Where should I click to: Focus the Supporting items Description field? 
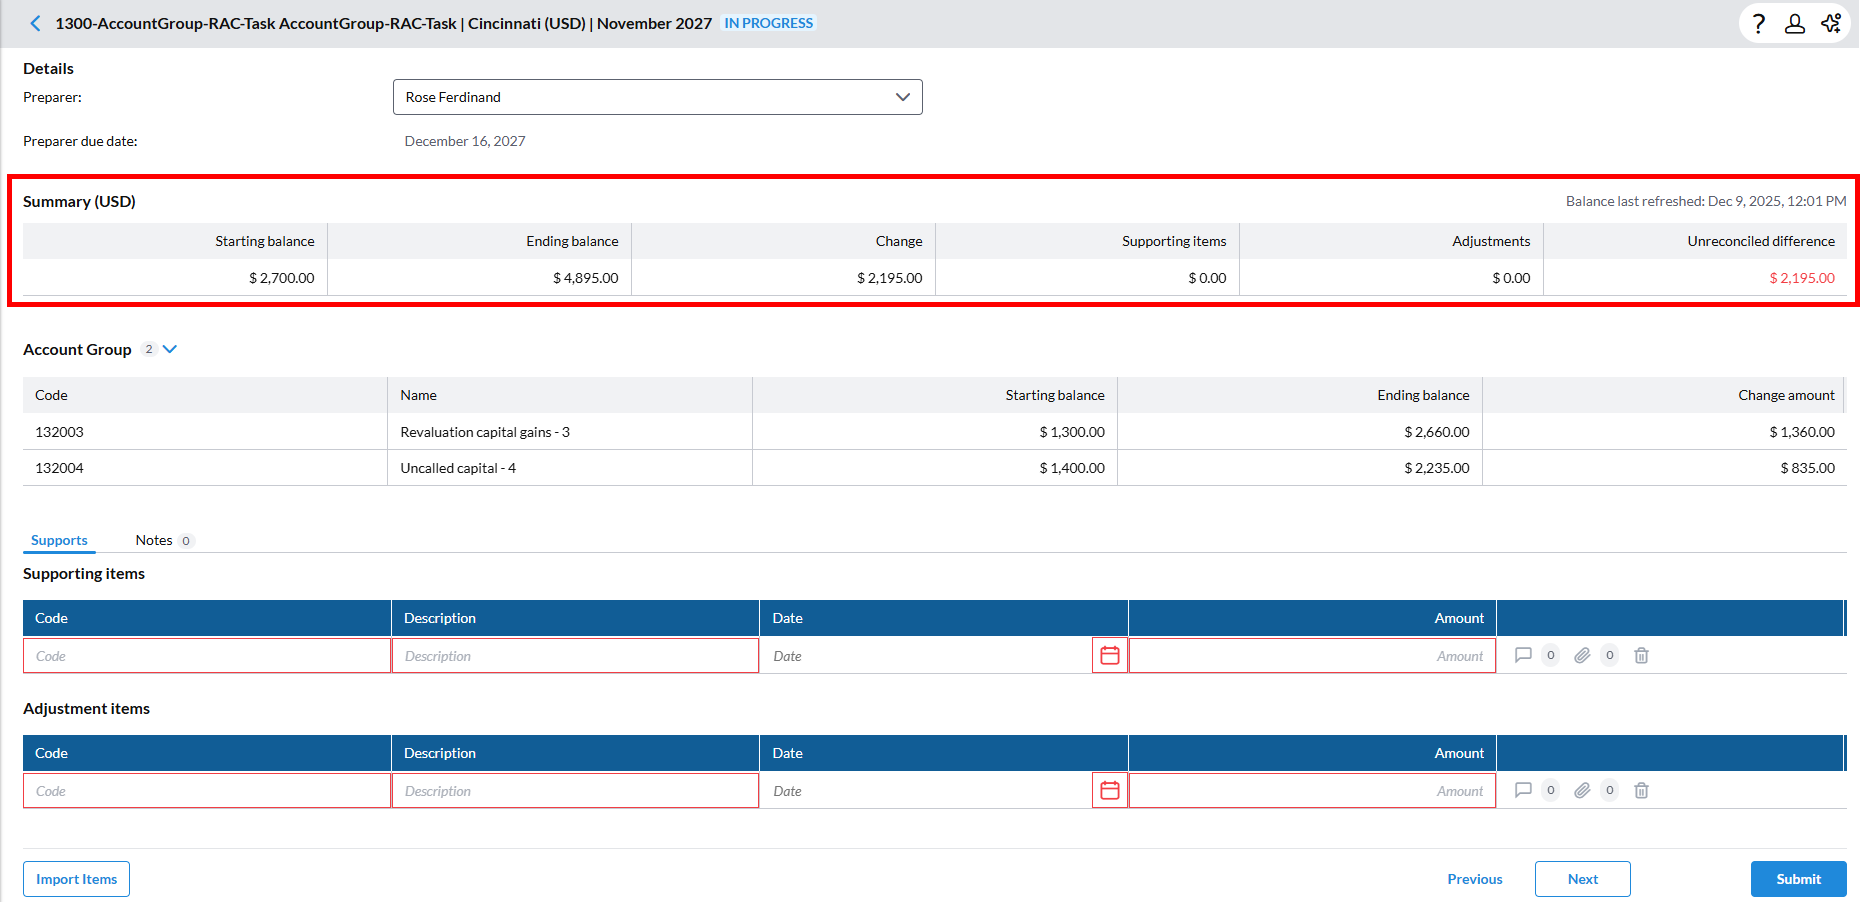pyautogui.click(x=575, y=656)
